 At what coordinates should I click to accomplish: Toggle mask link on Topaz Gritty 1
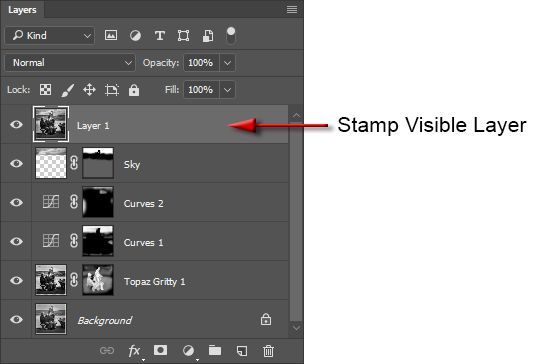click(74, 280)
